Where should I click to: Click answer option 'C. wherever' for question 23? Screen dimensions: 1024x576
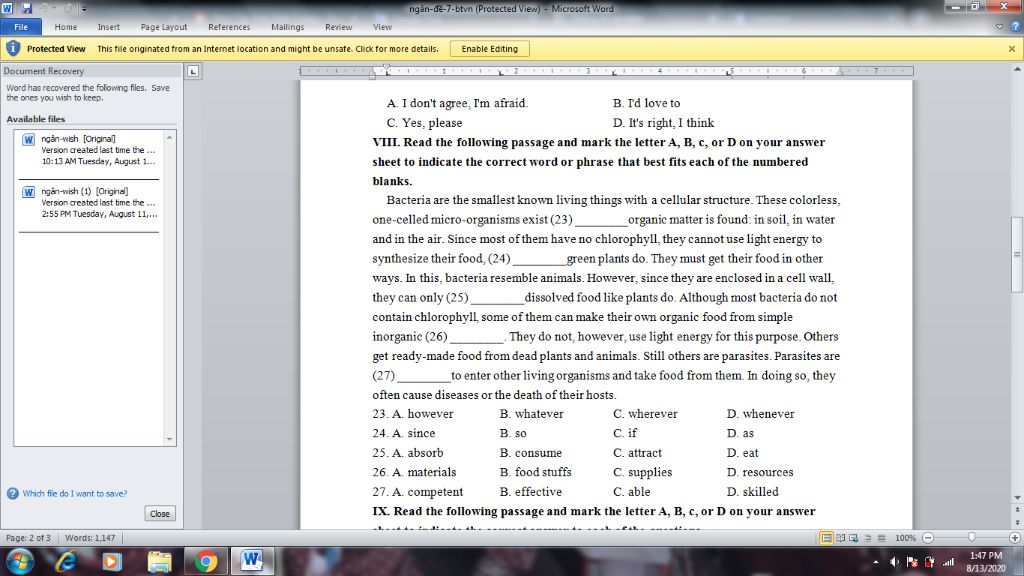click(645, 414)
